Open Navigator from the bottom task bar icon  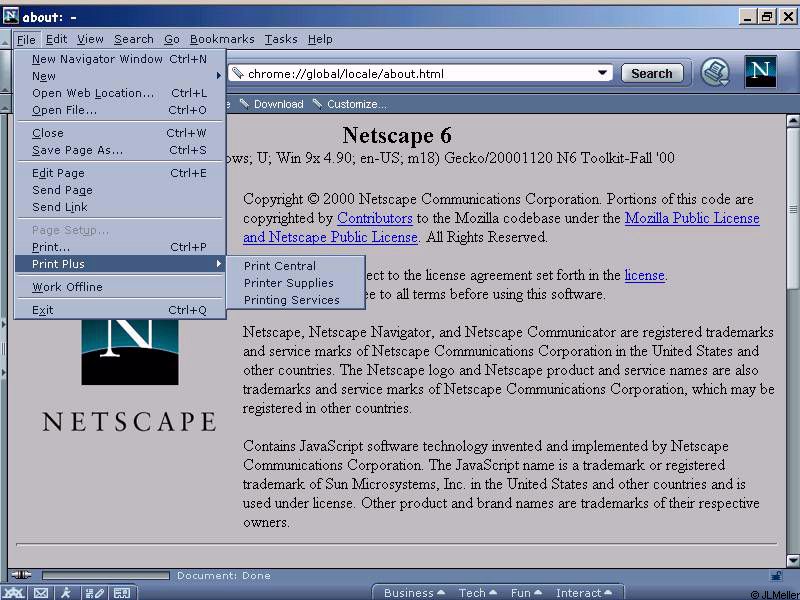[x=14, y=593]
